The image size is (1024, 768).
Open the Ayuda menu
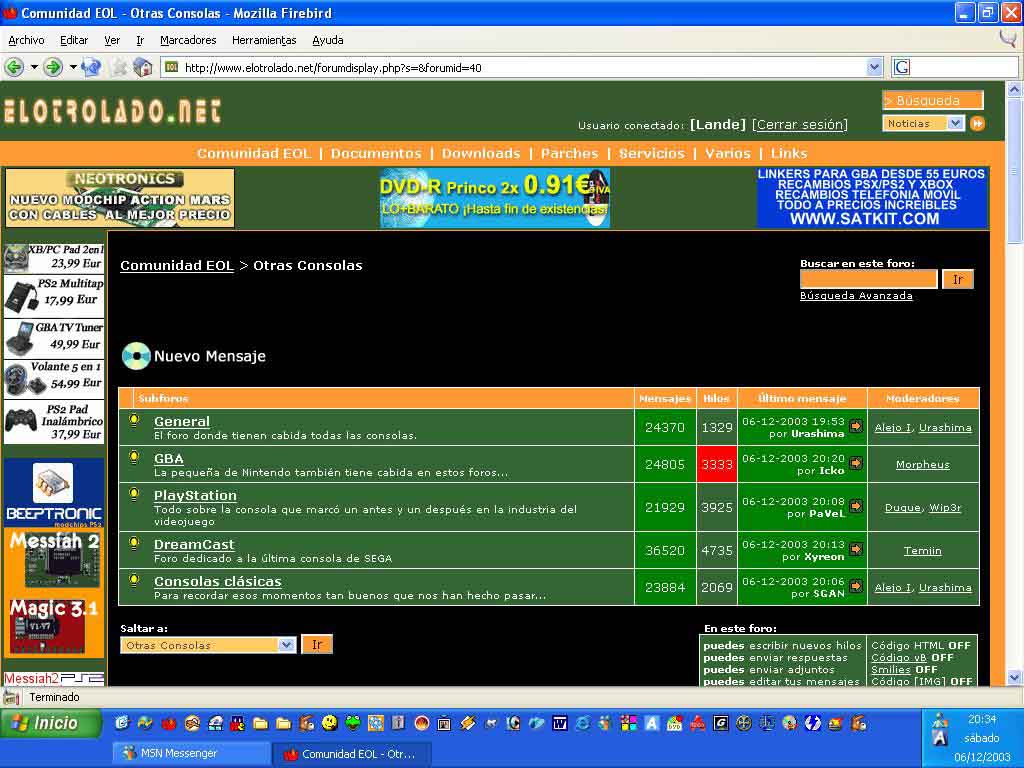tap(328, 40)
